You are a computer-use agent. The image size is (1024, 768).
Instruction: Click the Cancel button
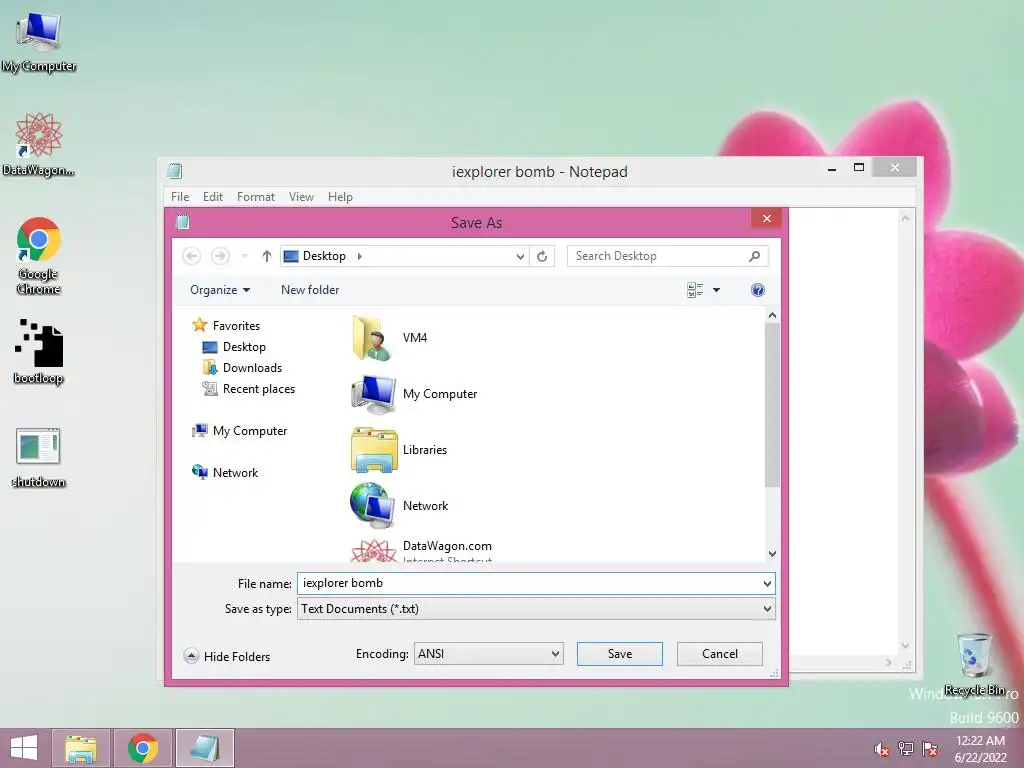tap(719, 654)
